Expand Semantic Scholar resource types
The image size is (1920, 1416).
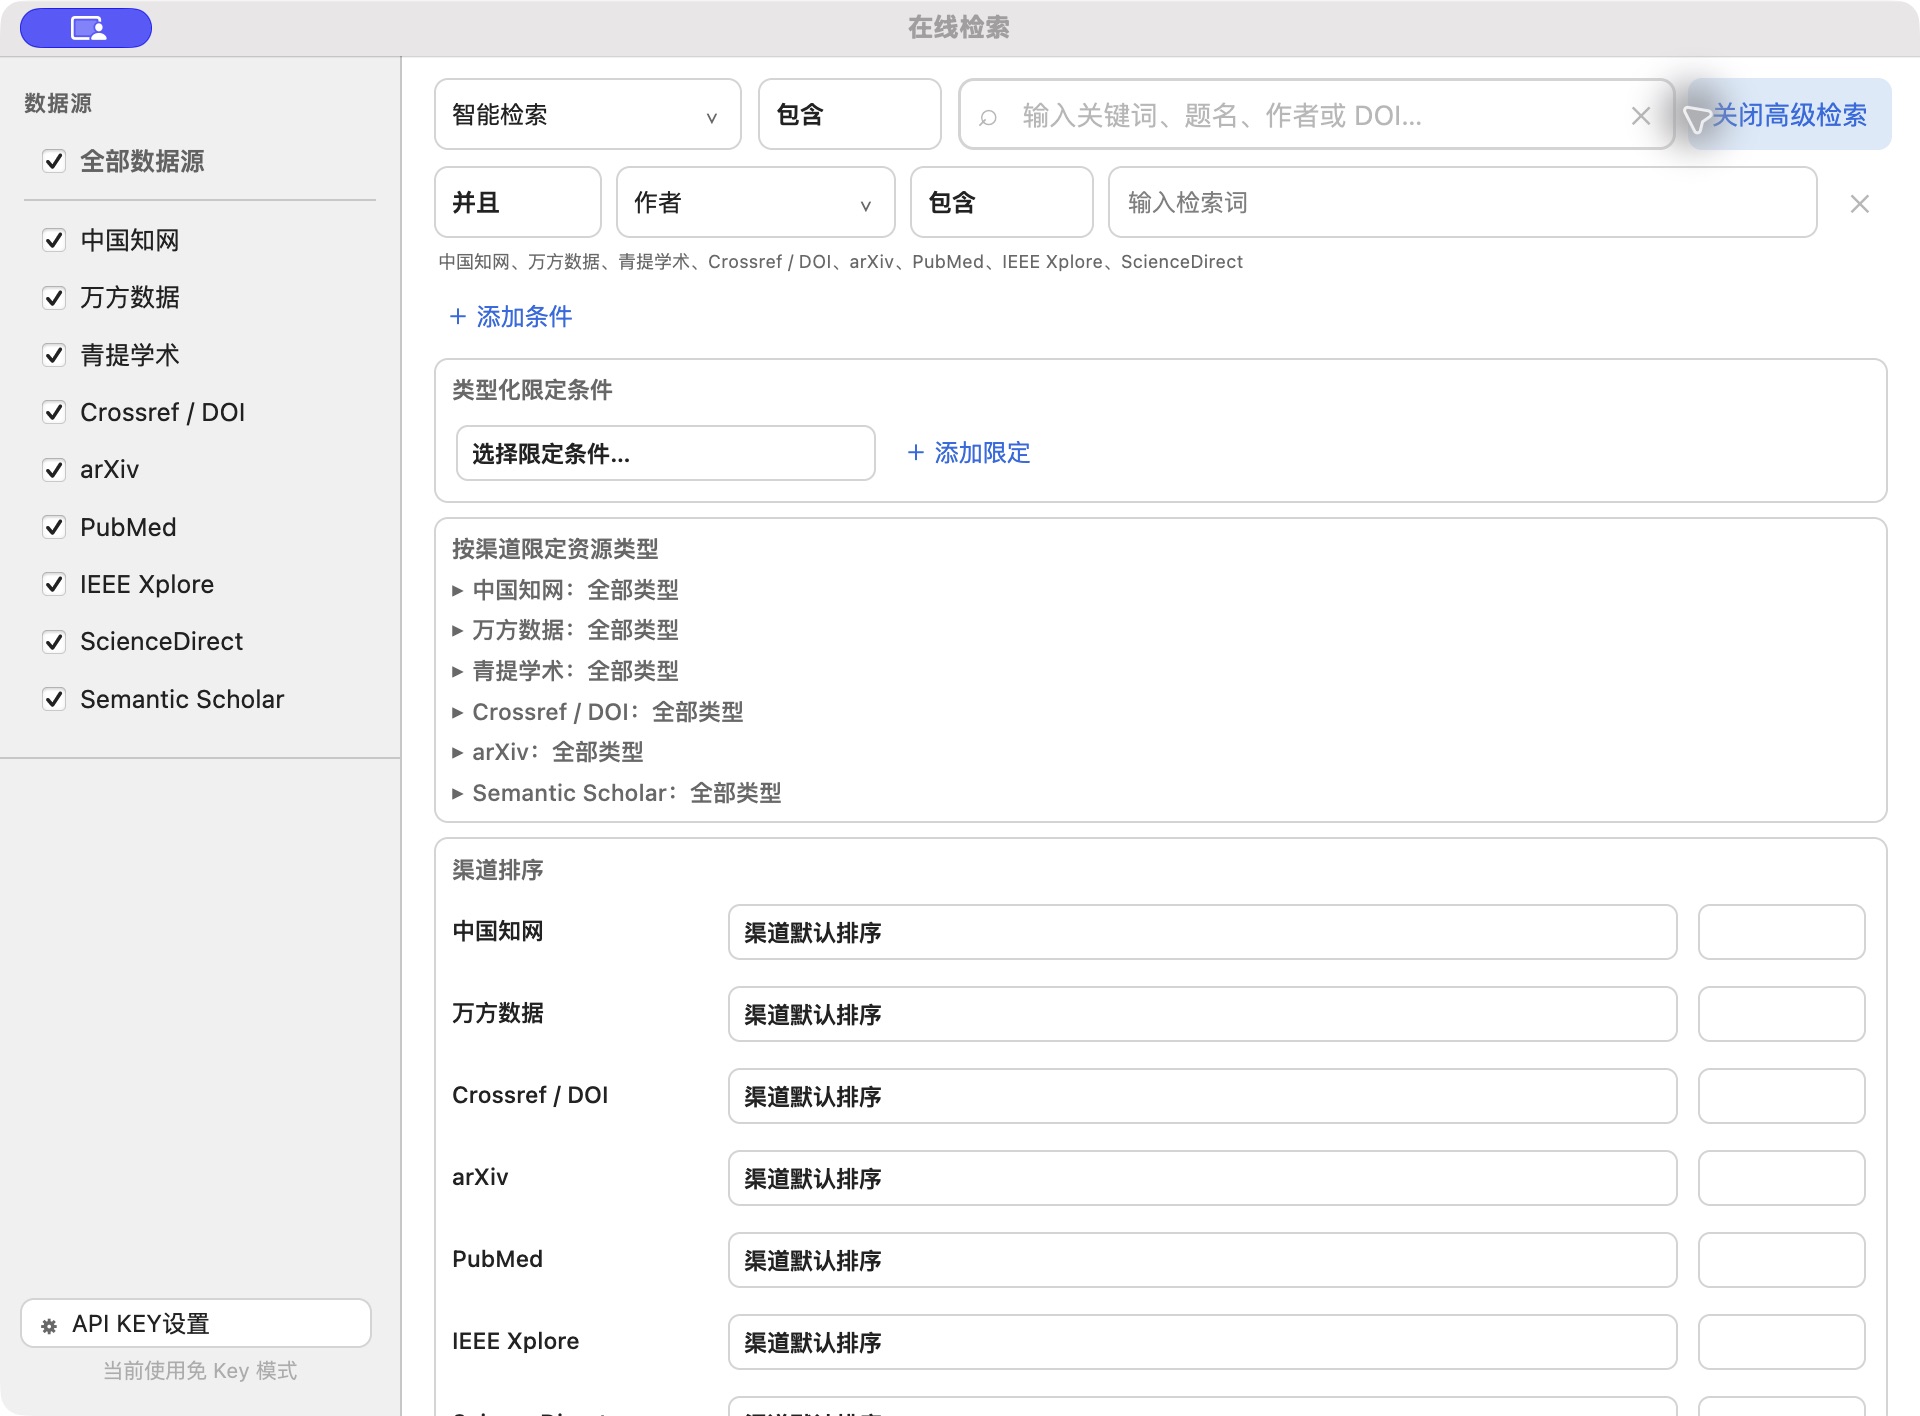(616, 793)
